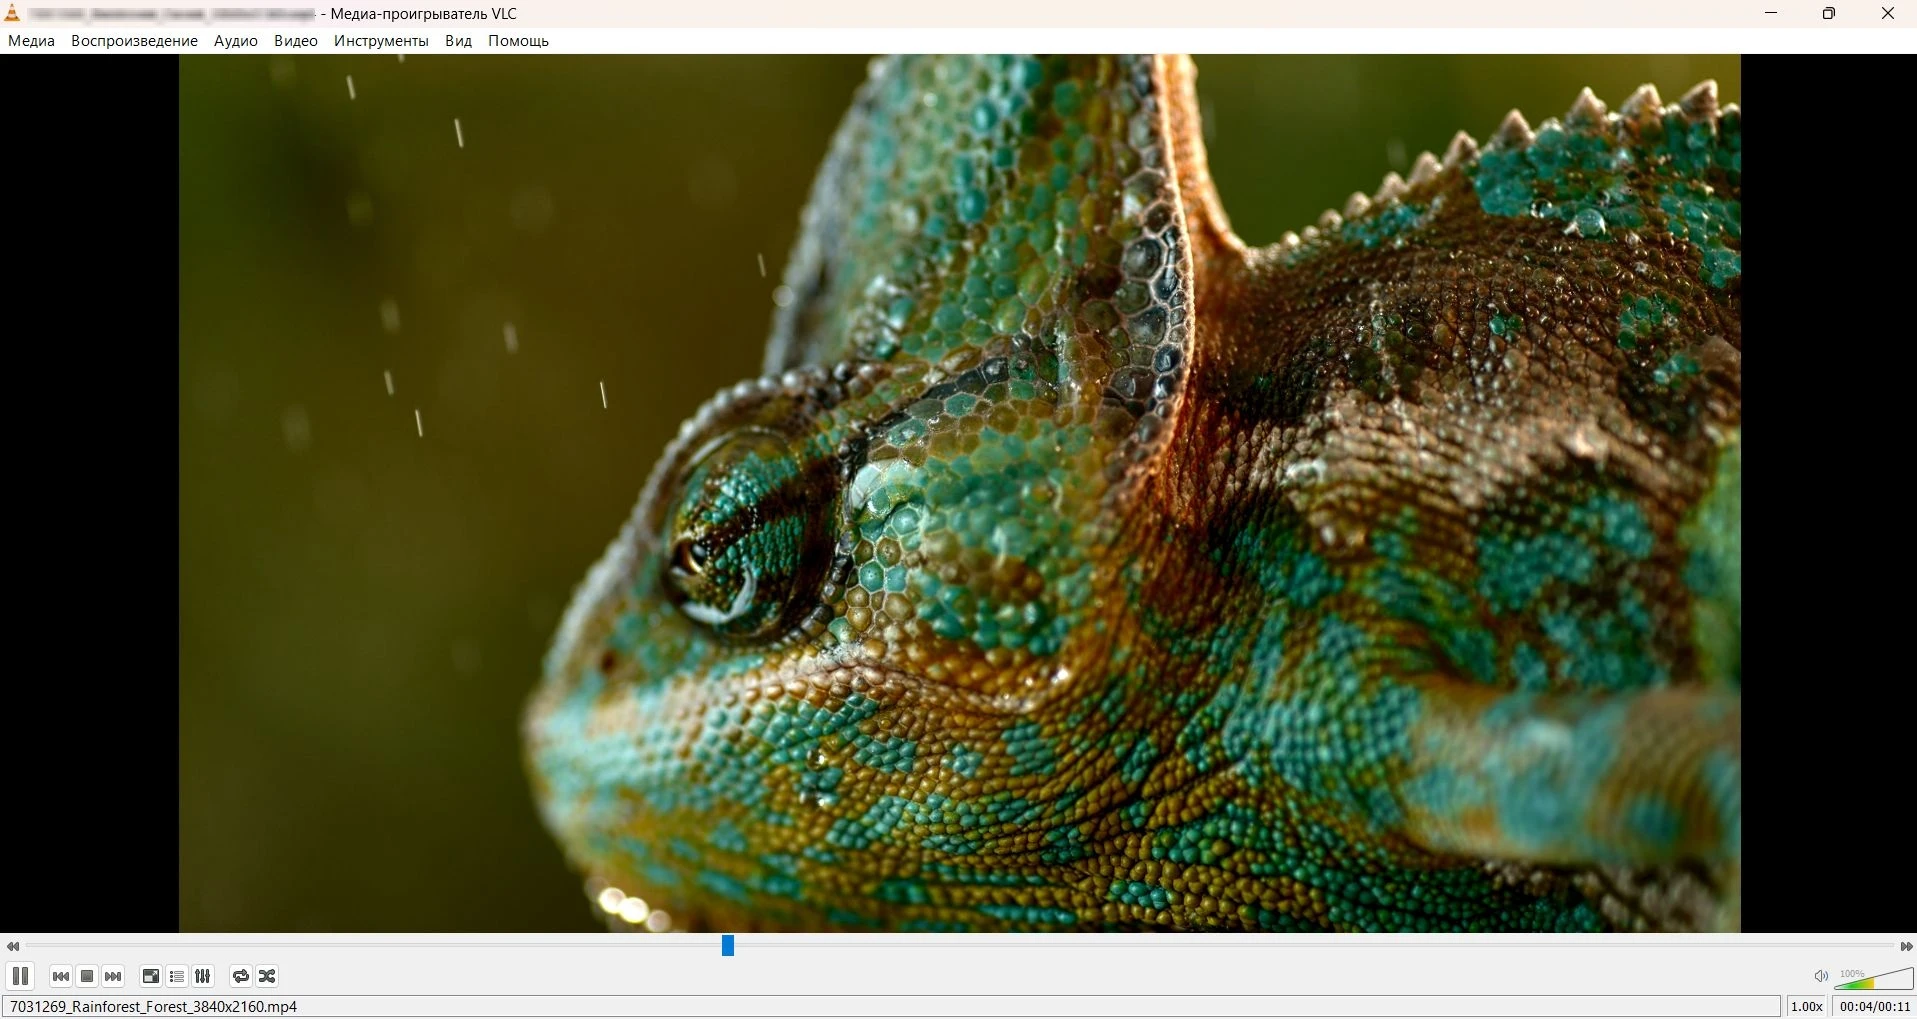Step forward using right seek arrows
Viewport: 1917px width, 1019px height.
click(1906, 946)
